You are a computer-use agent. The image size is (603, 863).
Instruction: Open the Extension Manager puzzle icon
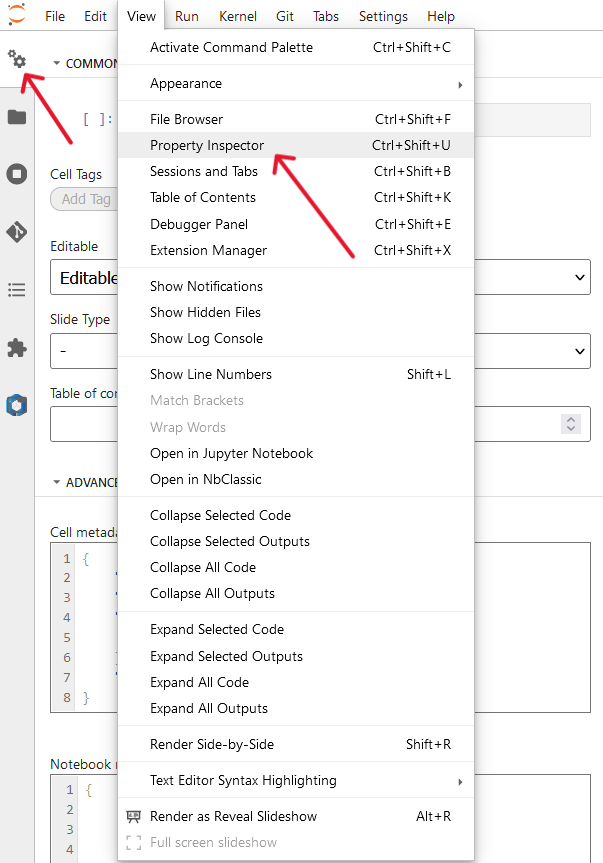[x=16, y=348]
